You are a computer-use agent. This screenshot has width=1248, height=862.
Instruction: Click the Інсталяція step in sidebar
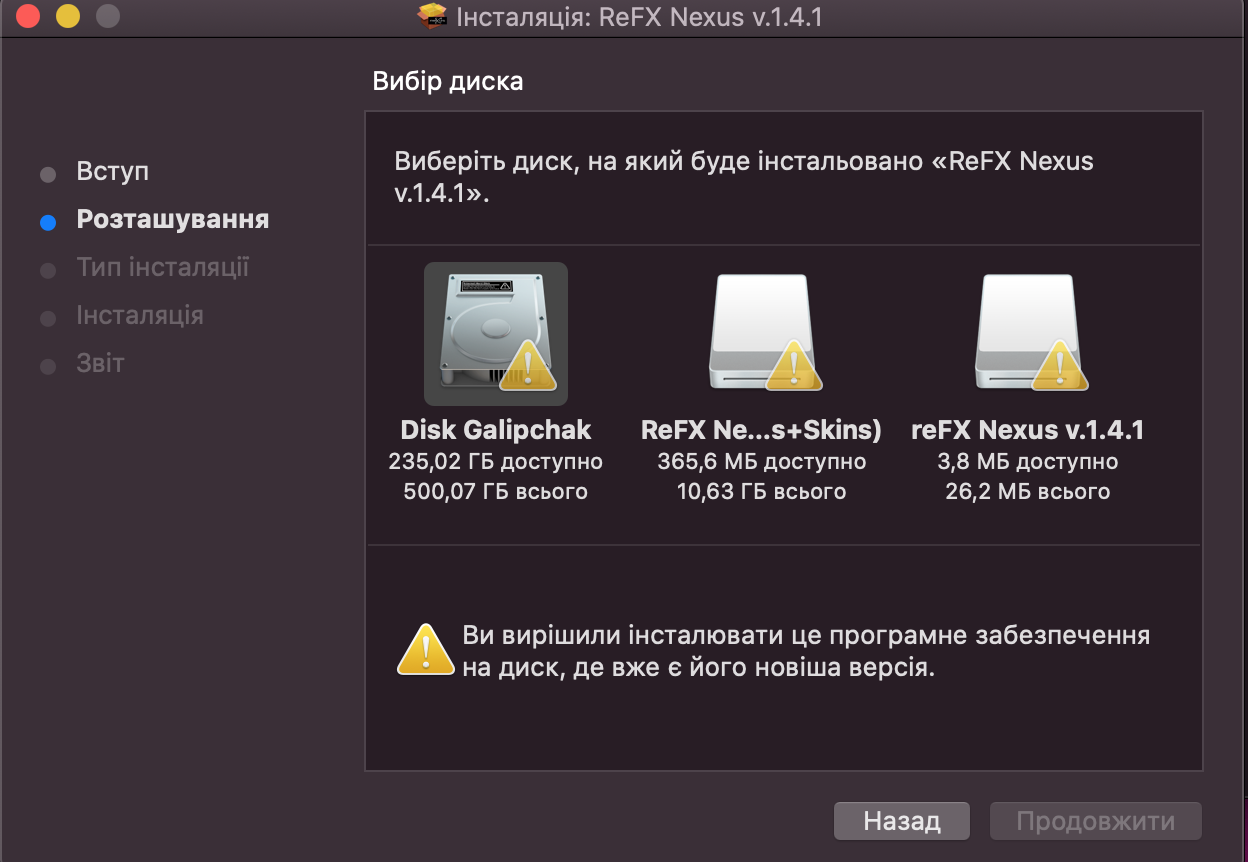(x=139, y=315)
